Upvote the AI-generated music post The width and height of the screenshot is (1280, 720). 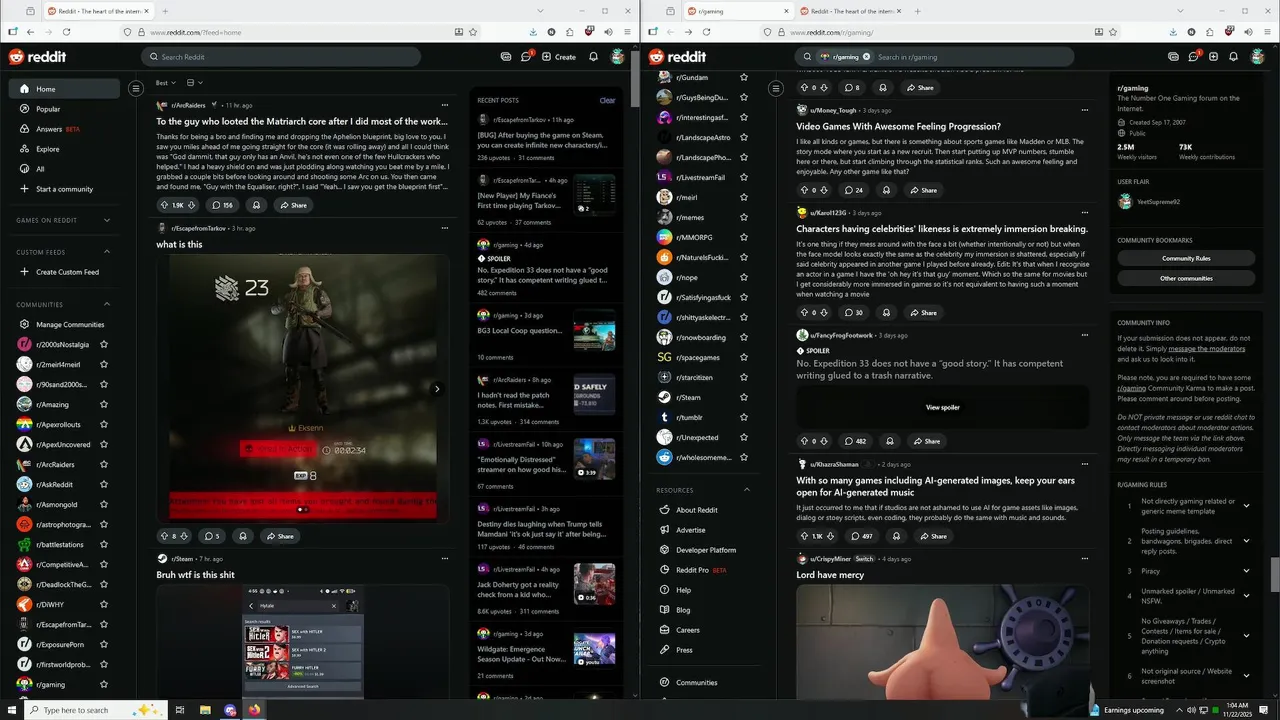click(805, 536)
